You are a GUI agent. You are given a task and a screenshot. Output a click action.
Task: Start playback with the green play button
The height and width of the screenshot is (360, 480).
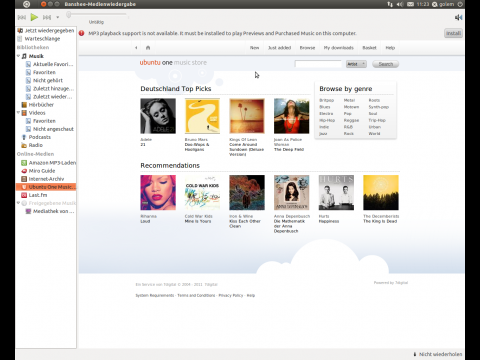(34, 17)
